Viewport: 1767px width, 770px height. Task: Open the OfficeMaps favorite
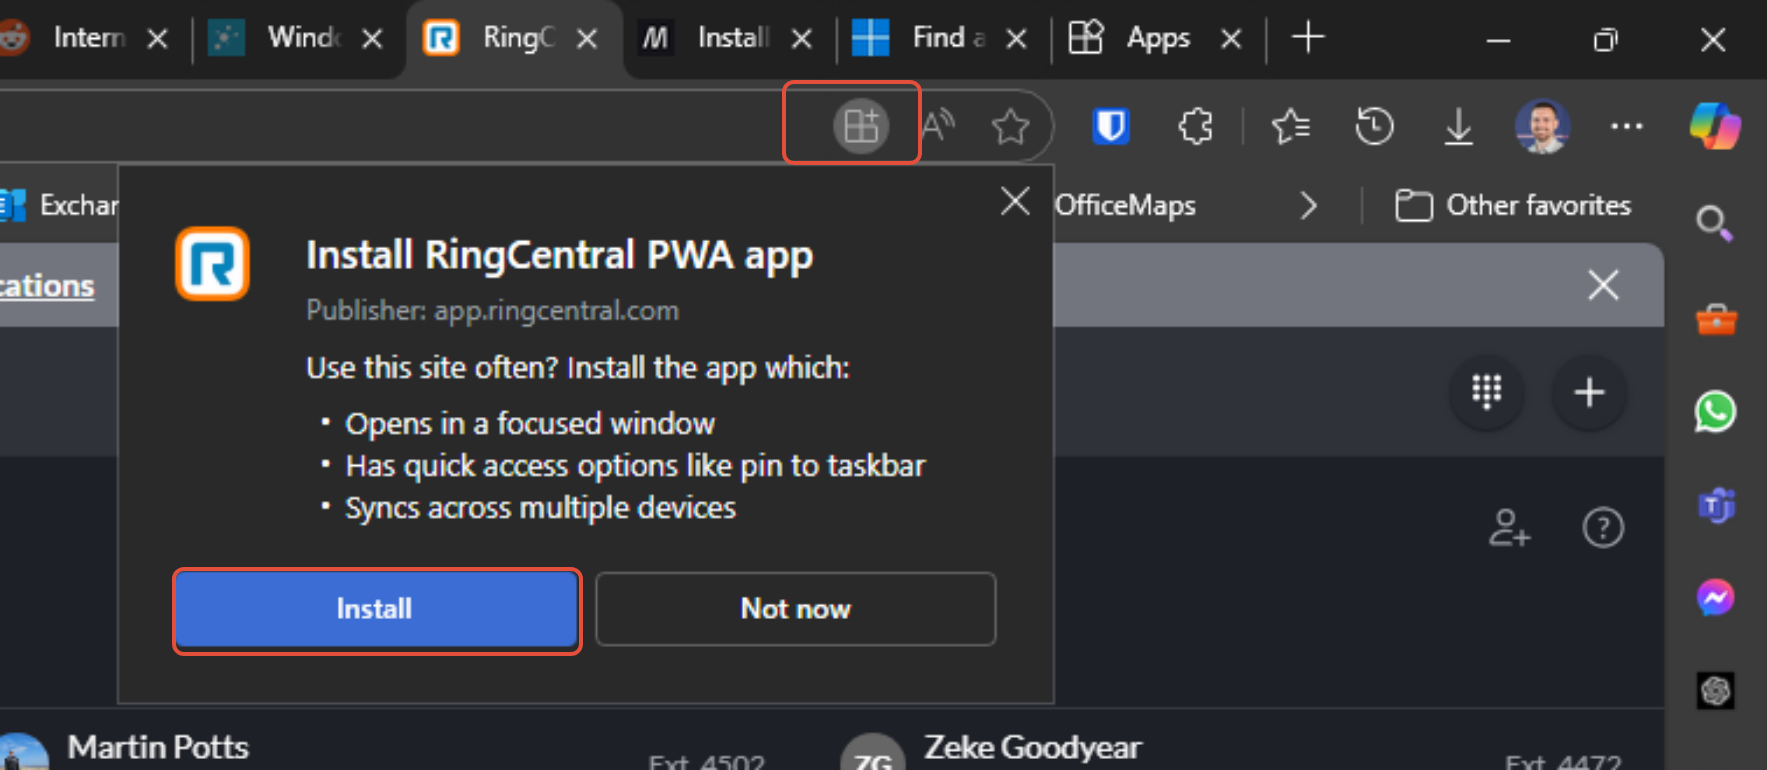1125,205
